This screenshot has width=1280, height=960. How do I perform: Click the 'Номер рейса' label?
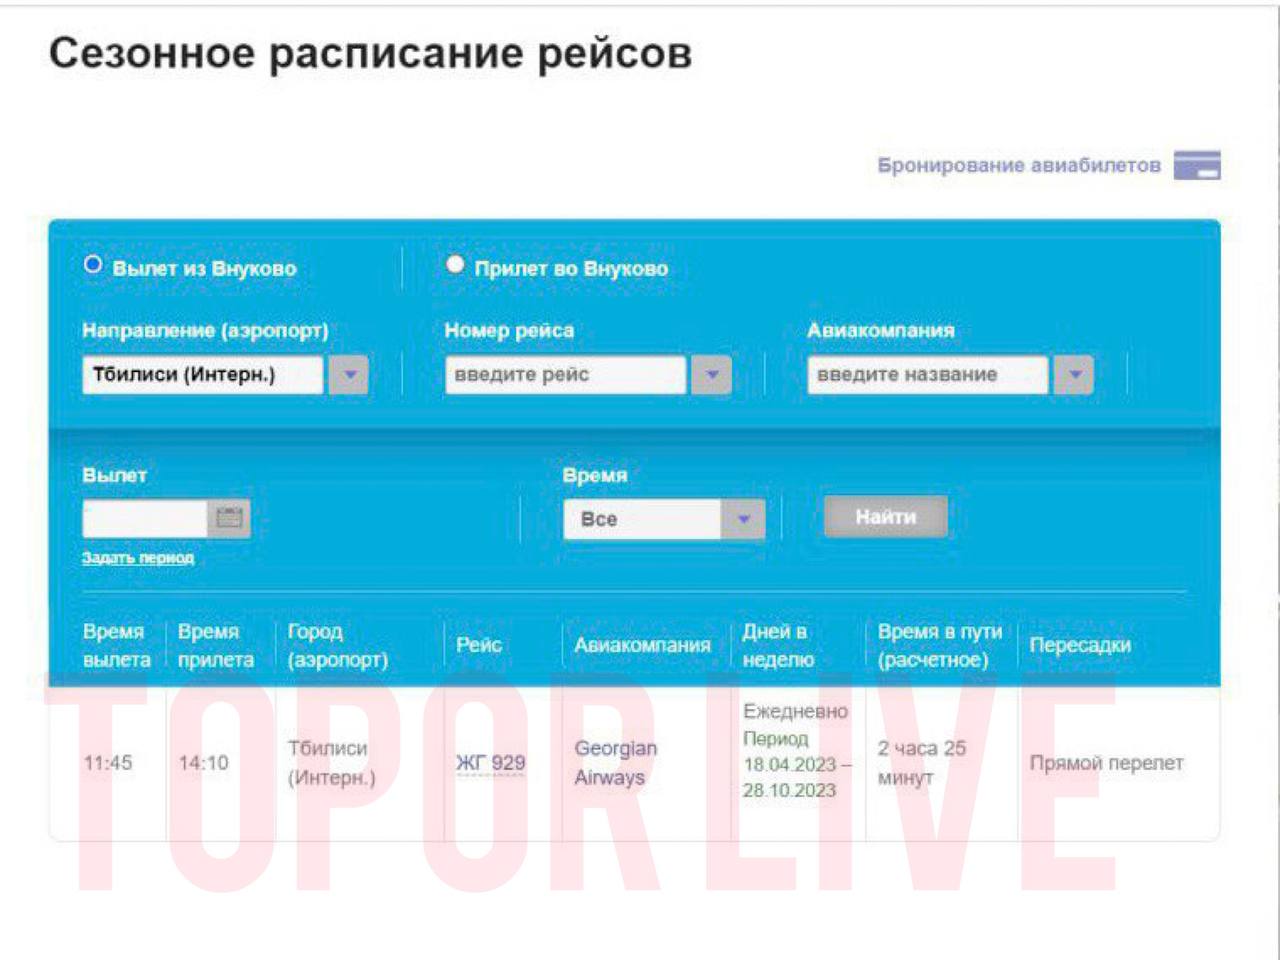point(509,330)
